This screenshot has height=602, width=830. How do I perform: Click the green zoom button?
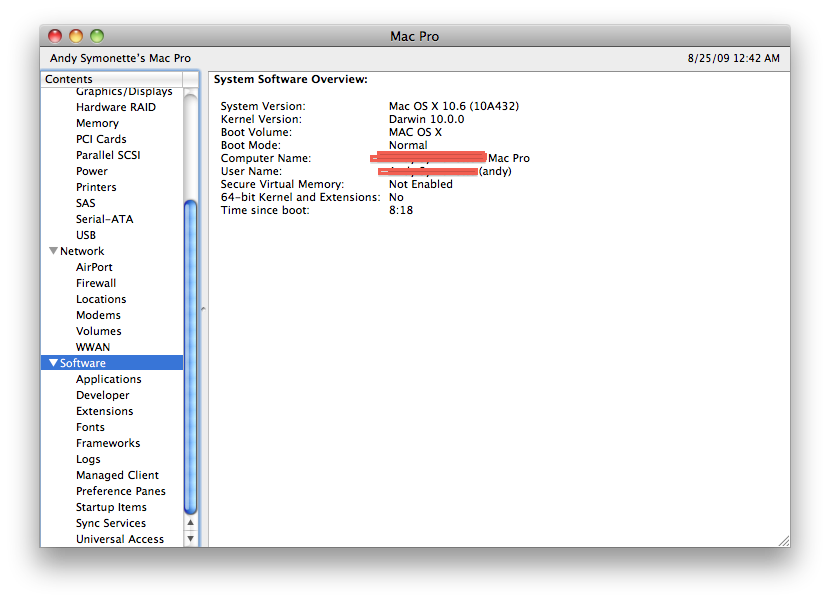click(97, 36)
